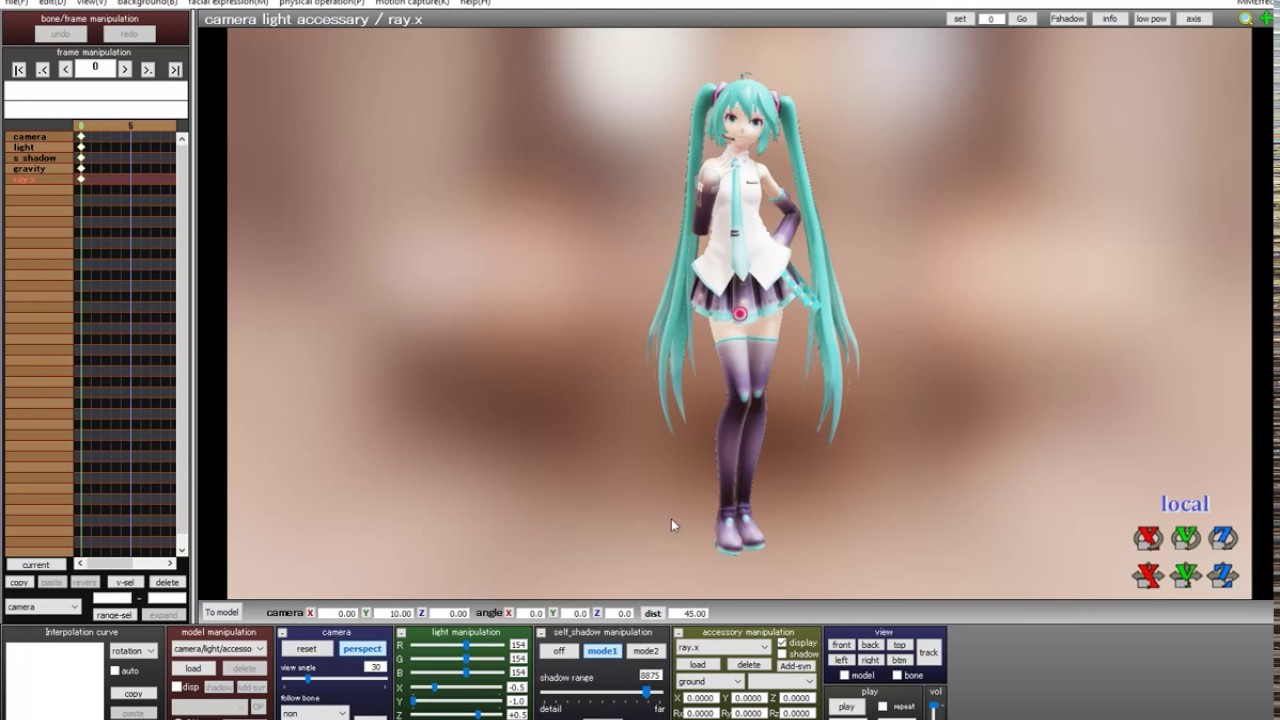Open the follow bone 'non' dropdown
This screenshot has width=1280, height=720.
314,713
